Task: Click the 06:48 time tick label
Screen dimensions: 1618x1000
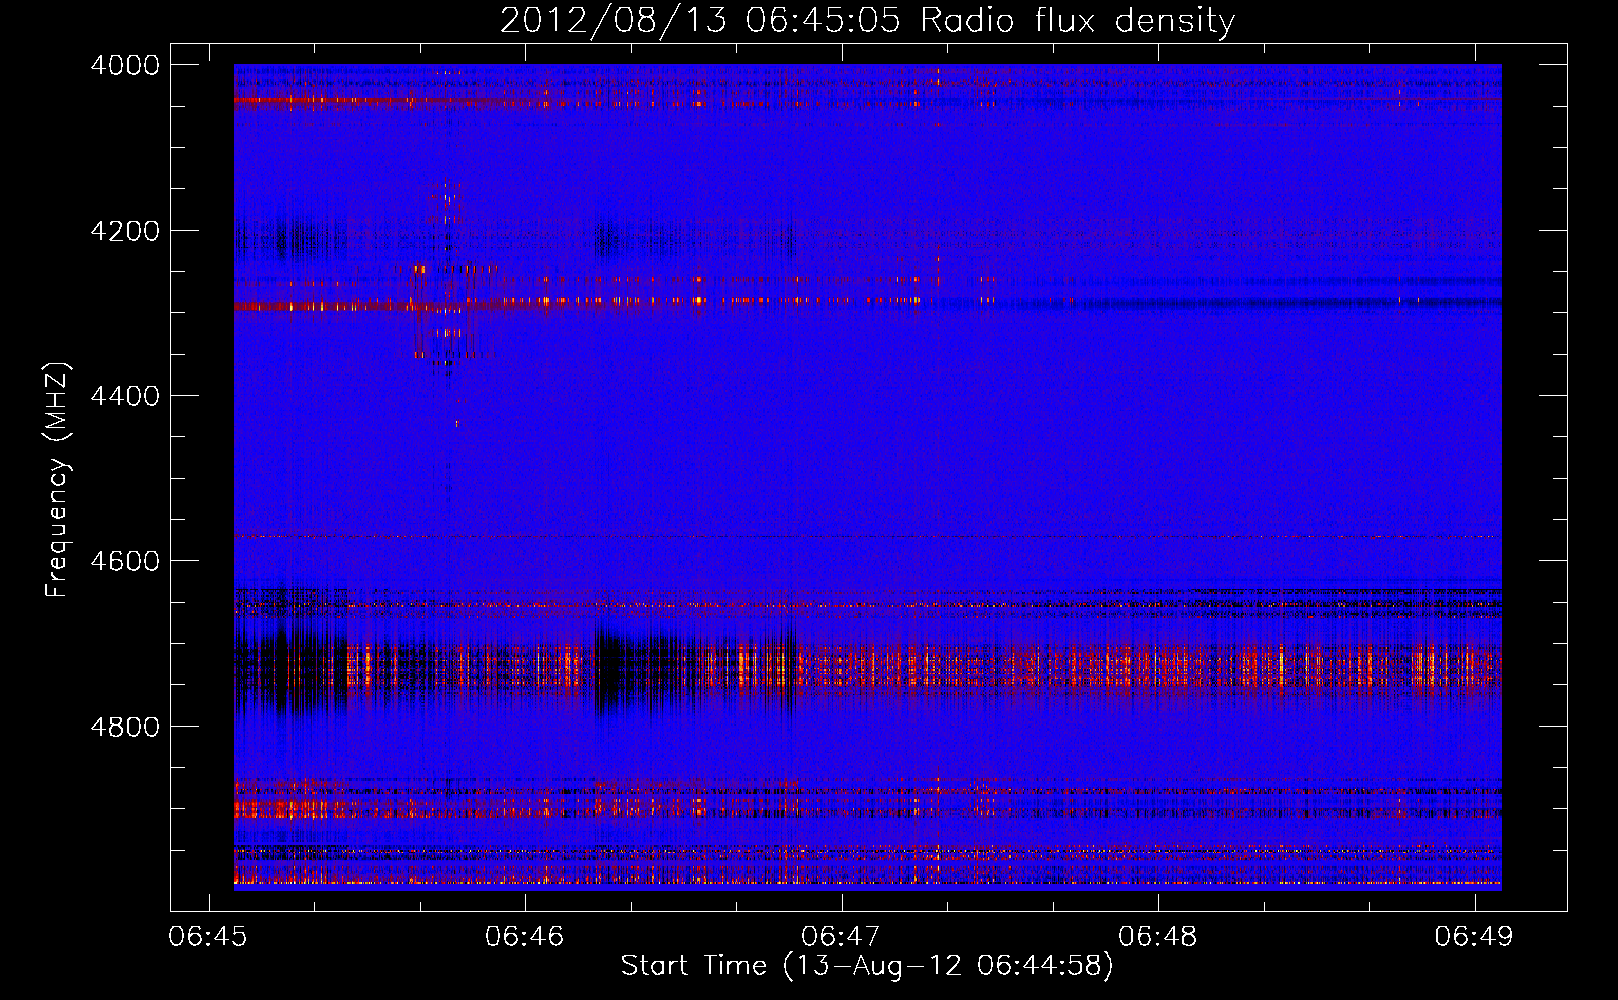Action: [1158, 937]
